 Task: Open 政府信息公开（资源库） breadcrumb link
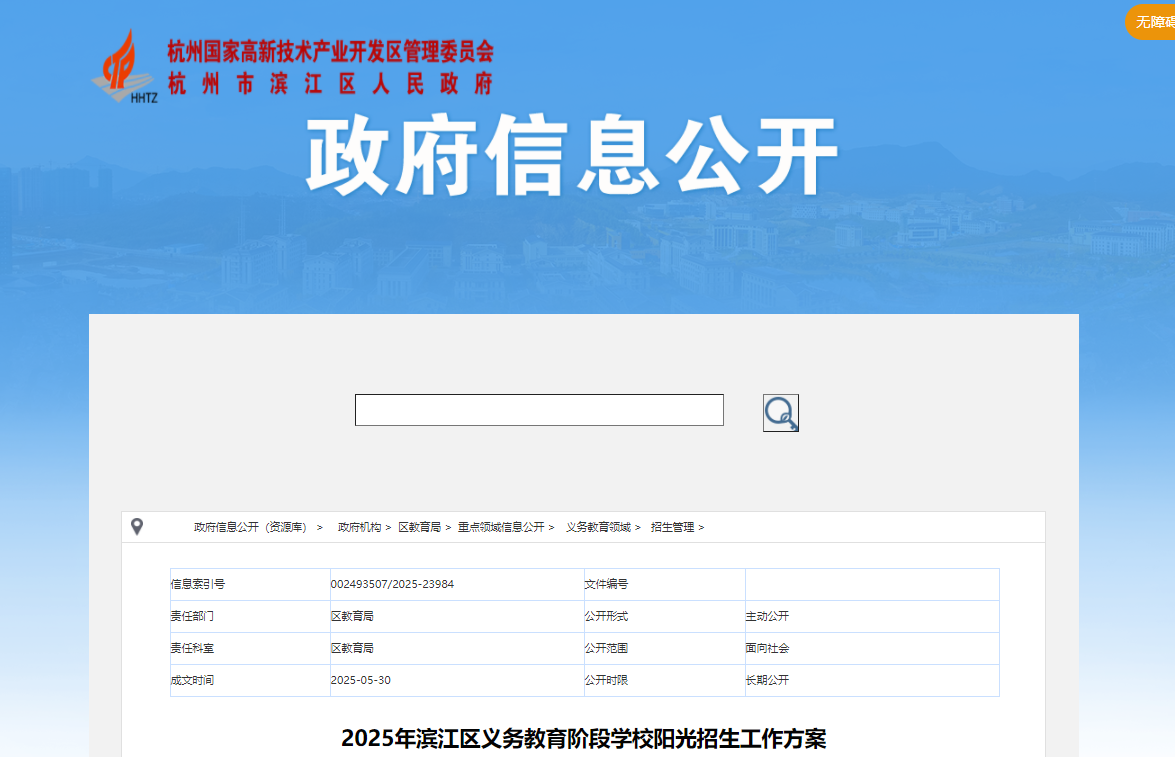pyautogui.click(x=250, y=527)
